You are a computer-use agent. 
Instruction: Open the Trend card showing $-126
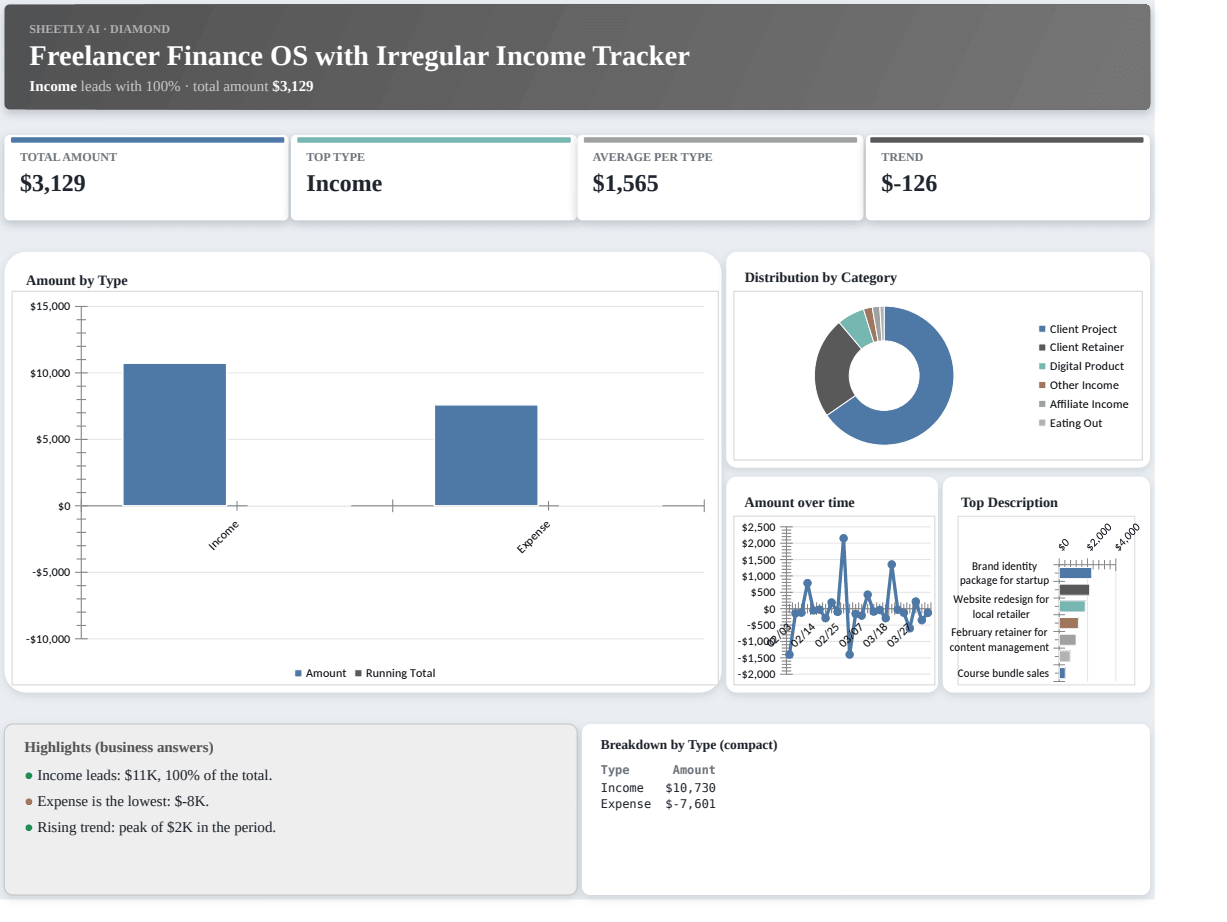pyautogui.click(x=1007, y=178)
